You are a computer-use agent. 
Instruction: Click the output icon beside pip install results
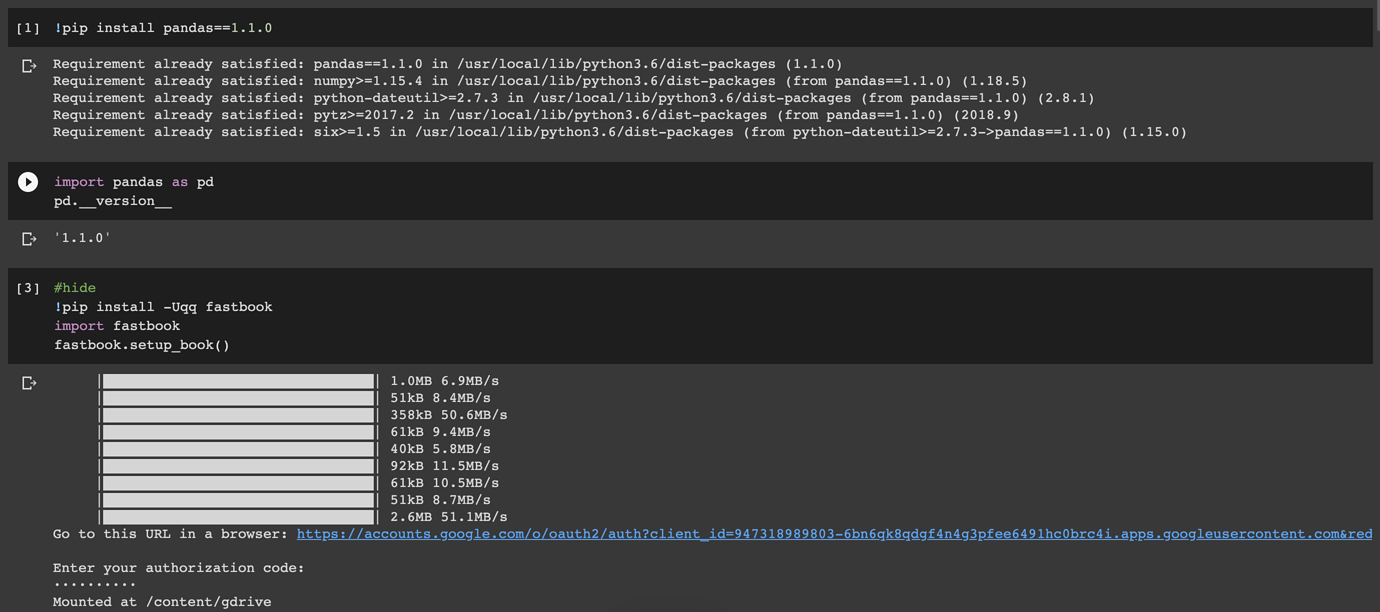[x=28, y=64]
